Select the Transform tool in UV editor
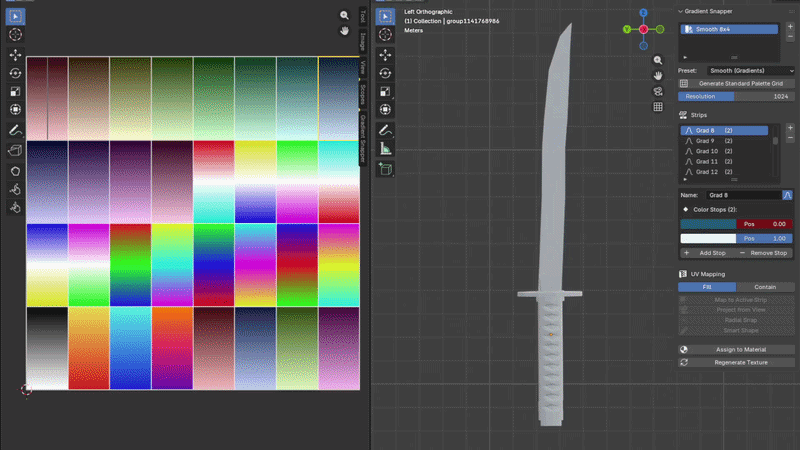 (x=15, y=110)
